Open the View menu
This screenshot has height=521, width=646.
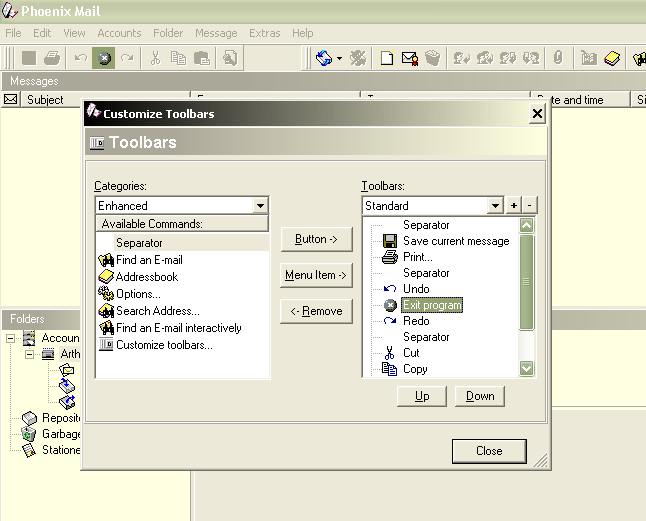pyautogui.click(x=74, y=33)
